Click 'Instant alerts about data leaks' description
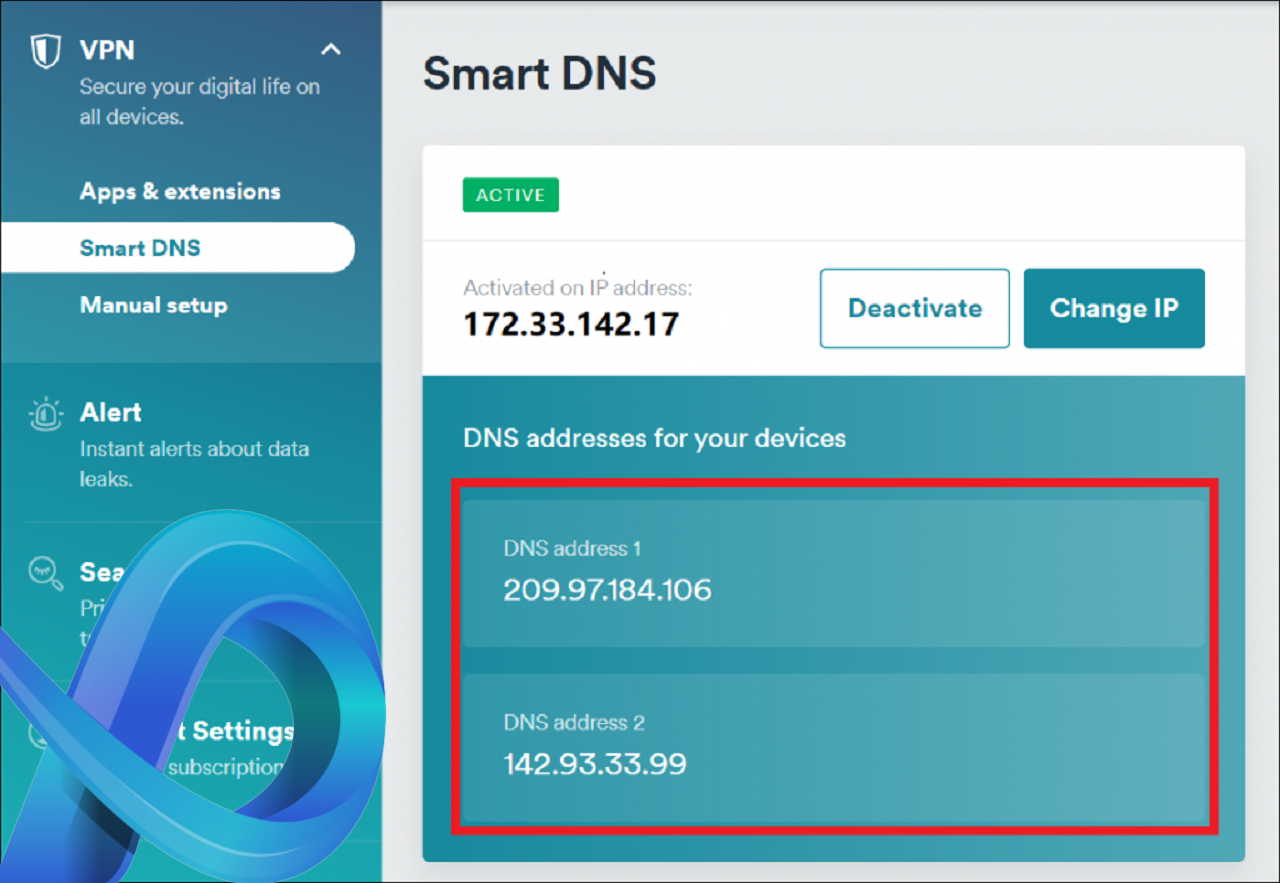Image resolution: width=1280 pixels, height=883 pixels. 194,464
